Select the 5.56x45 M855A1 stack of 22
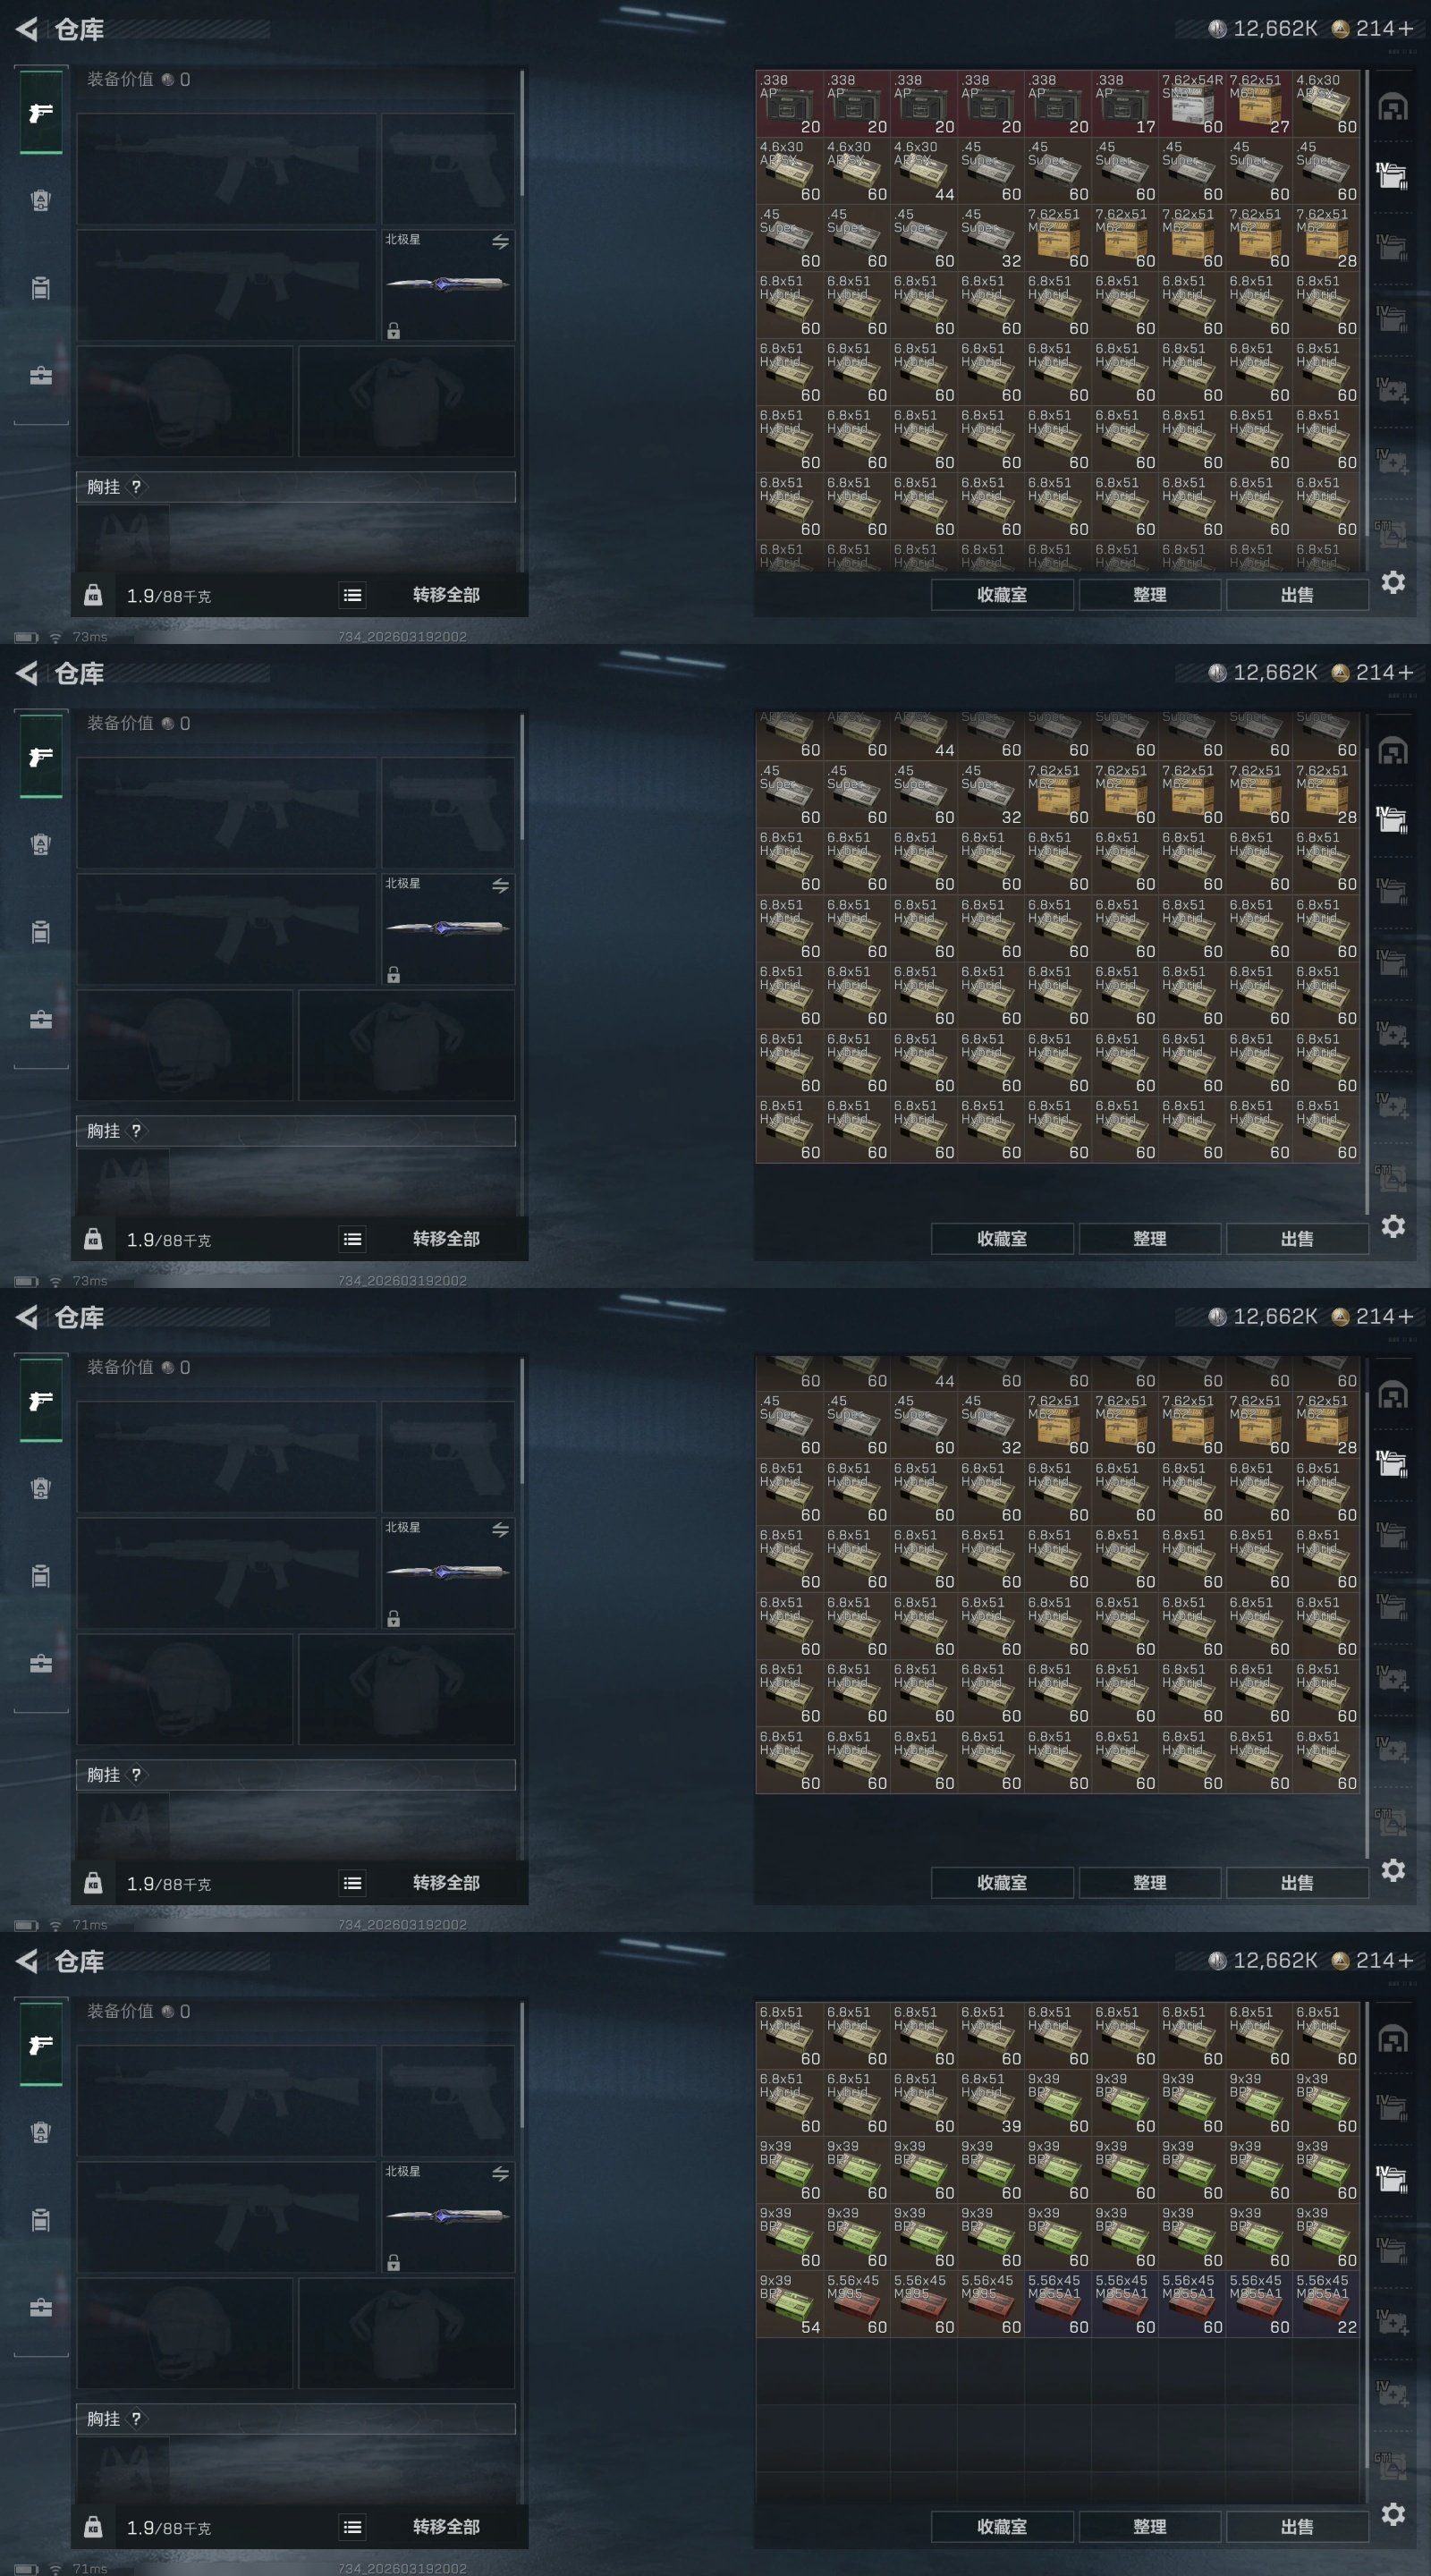Image resolution: width=1431 pixels, height=2576 pixels. click(x=1326, y=2303)
